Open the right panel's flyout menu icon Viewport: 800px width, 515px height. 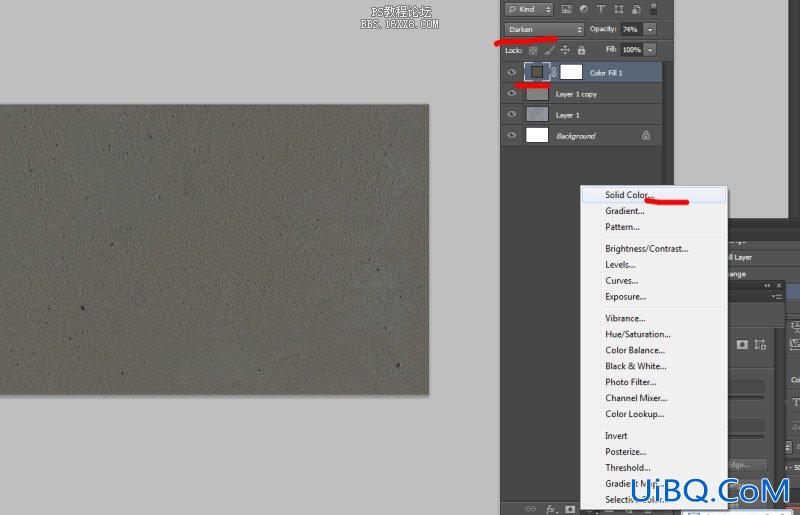(x=777, y=296)
